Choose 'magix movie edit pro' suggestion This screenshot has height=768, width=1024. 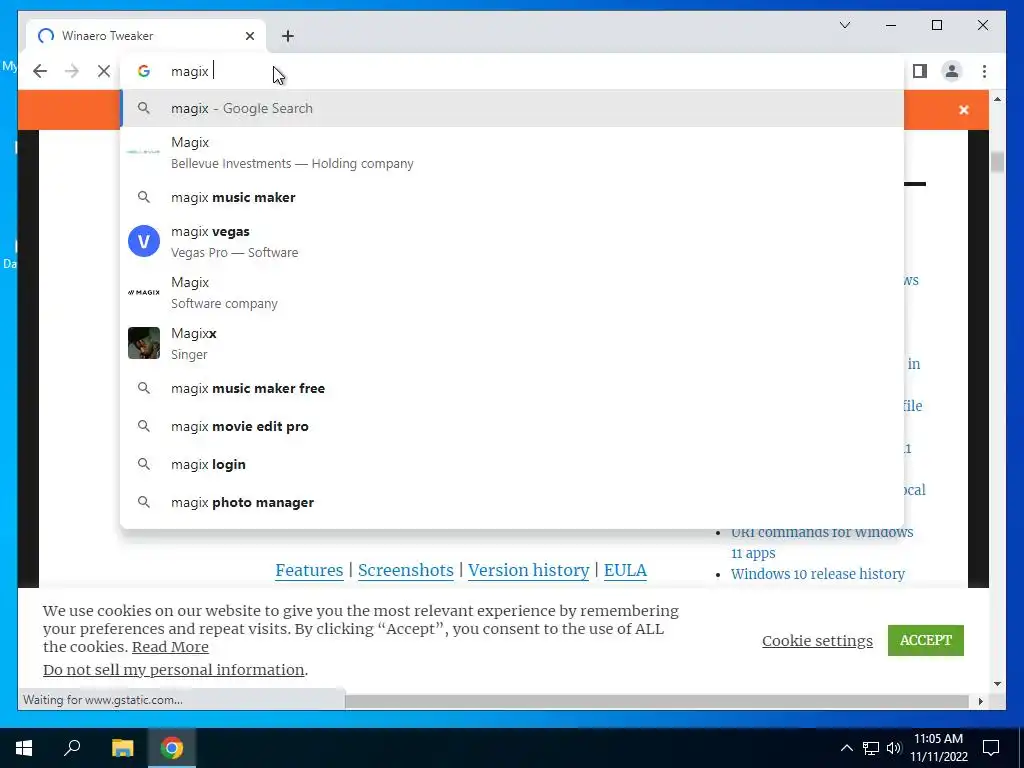click(x=512, y=426)
